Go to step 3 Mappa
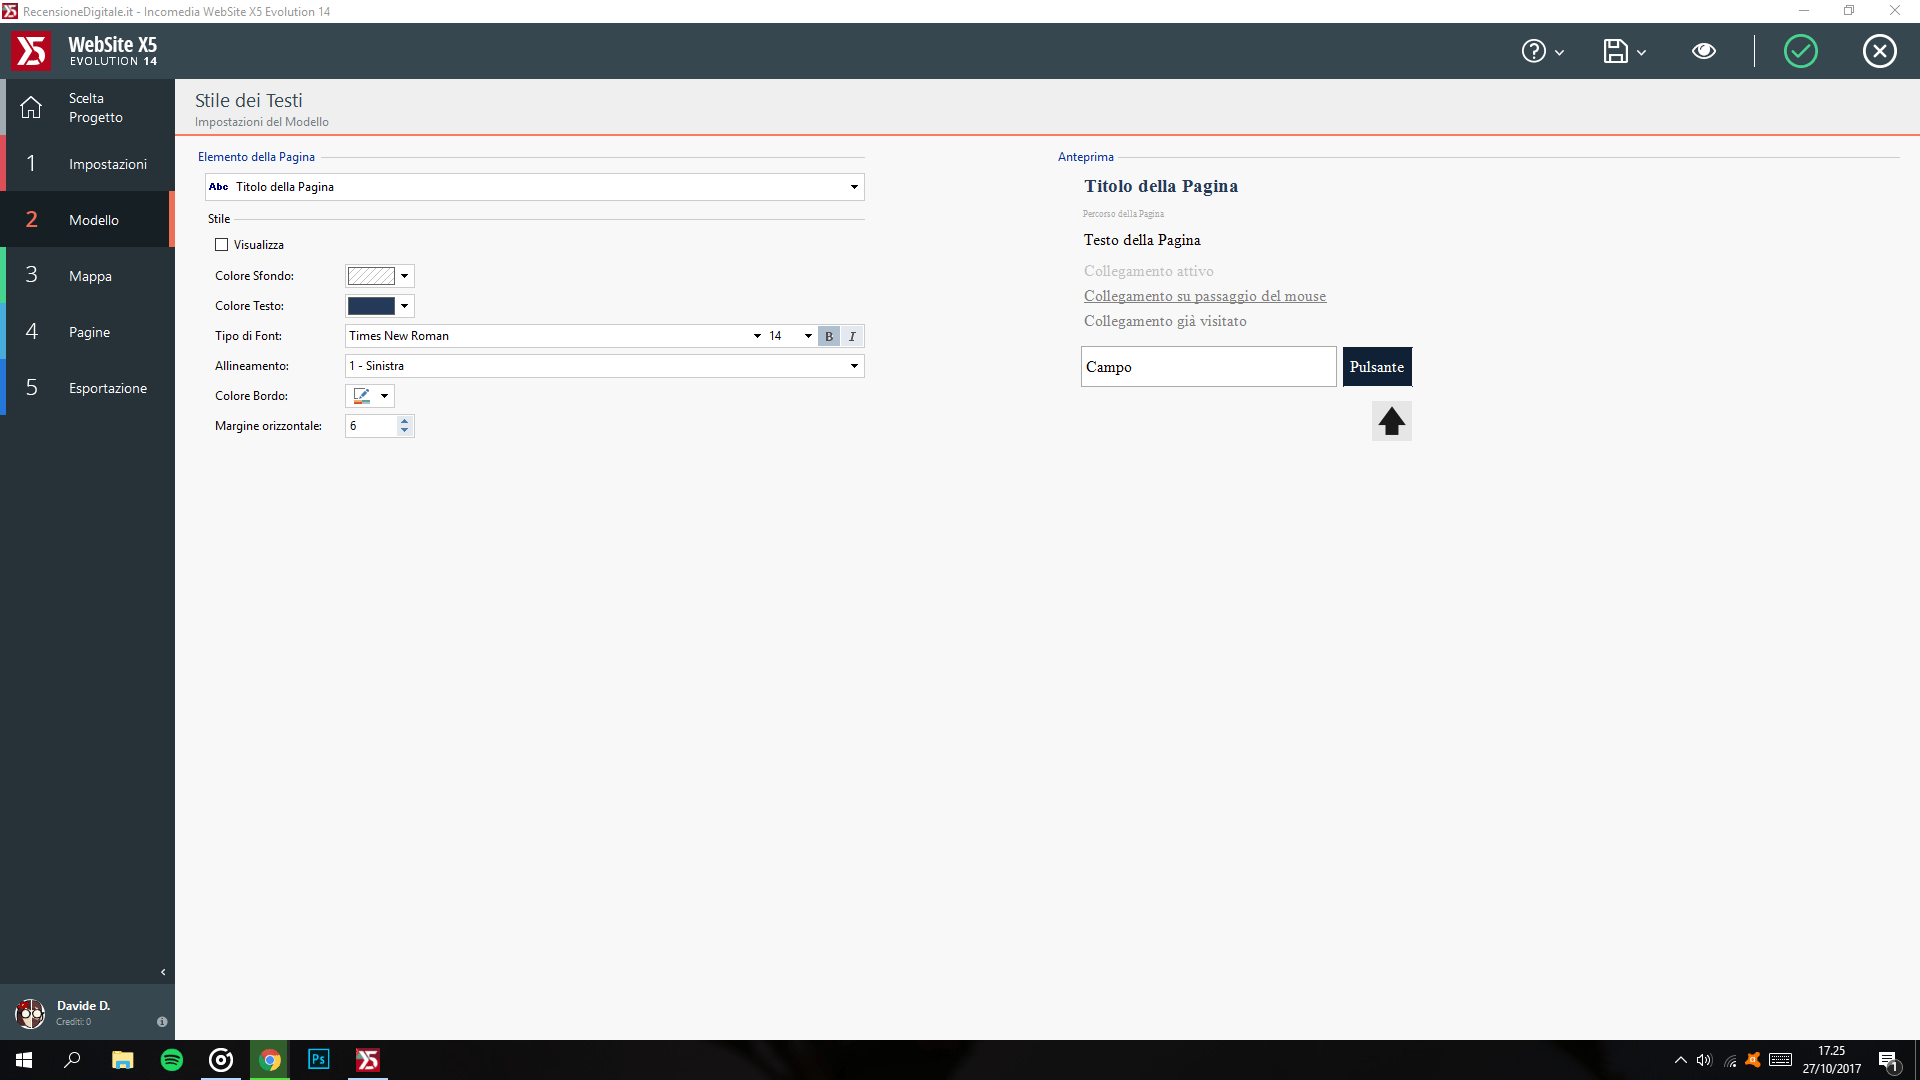The image size is (1920, 1080). (x=88, y=275)
